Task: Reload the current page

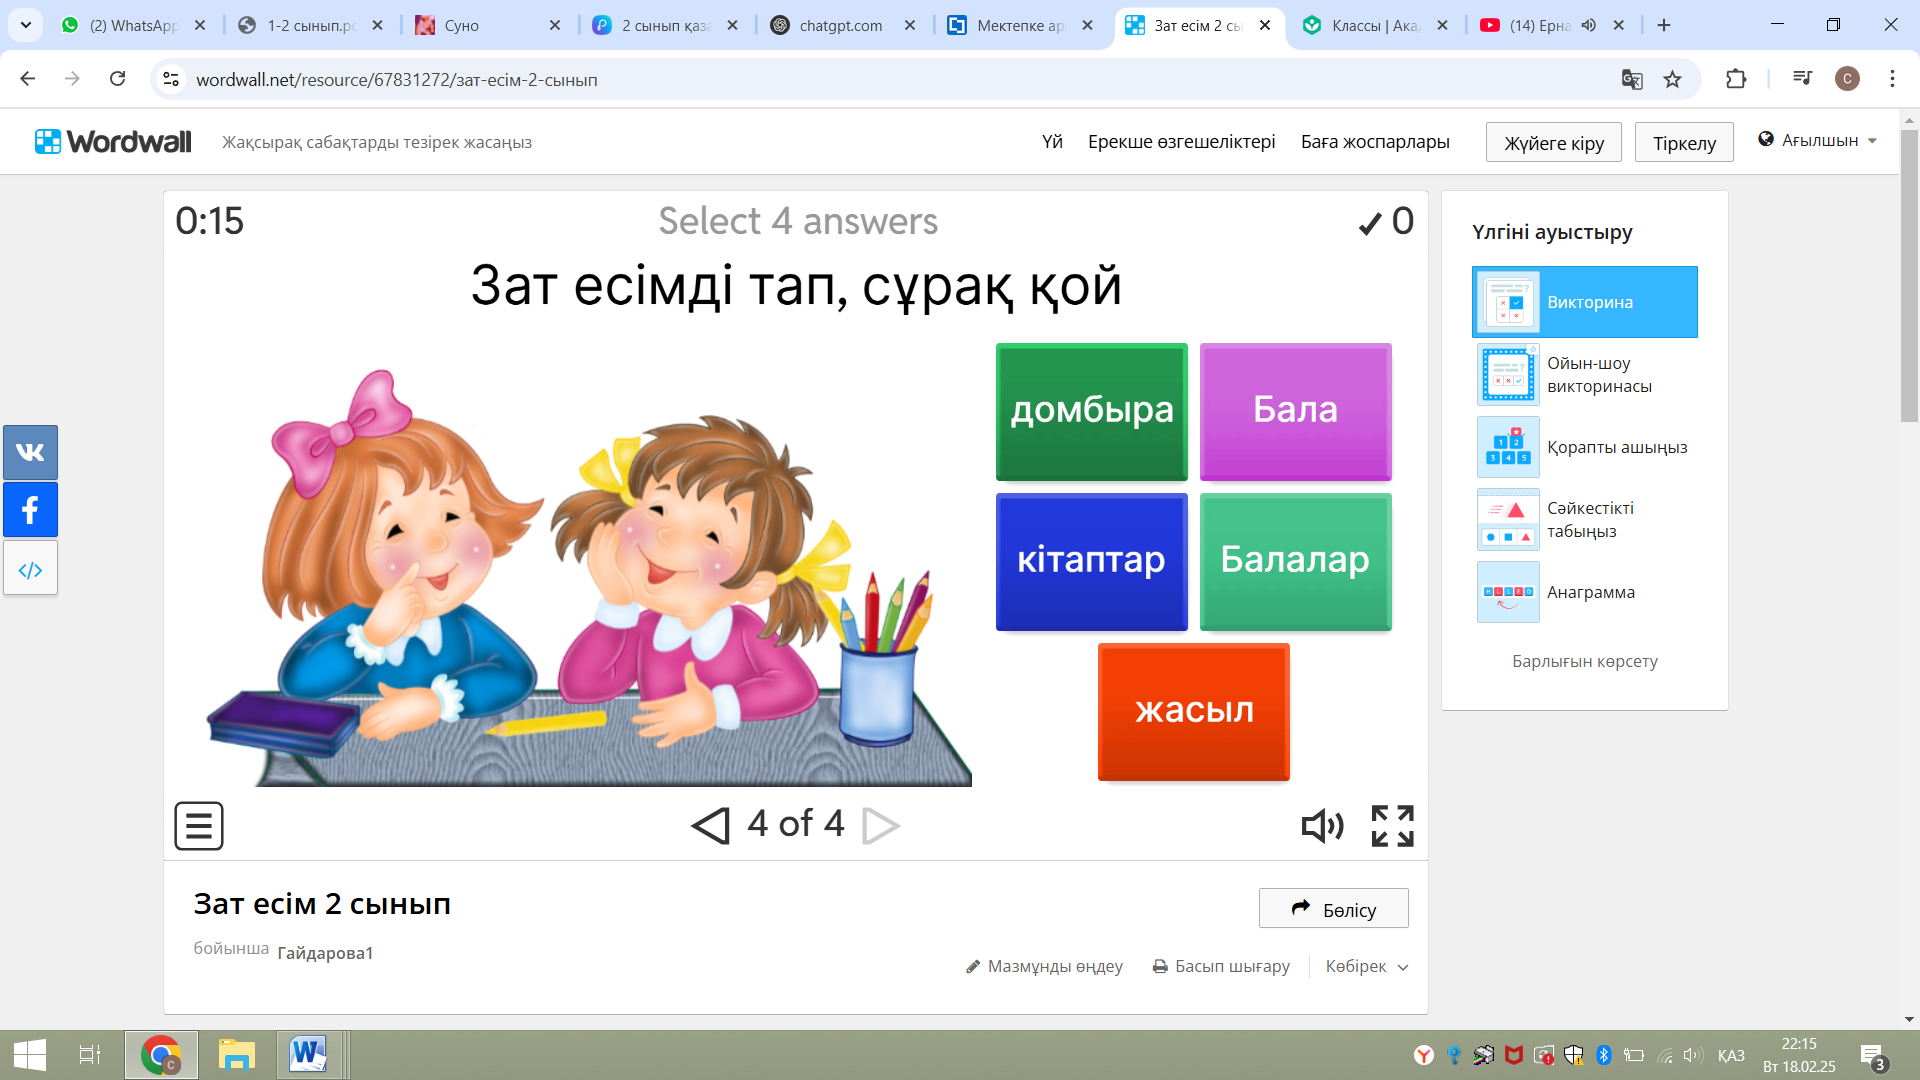Action: click(118, 79)
